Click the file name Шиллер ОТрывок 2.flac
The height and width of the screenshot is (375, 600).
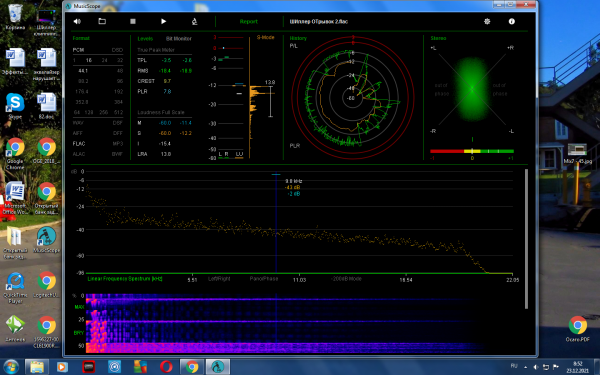[x=318, y=21]
